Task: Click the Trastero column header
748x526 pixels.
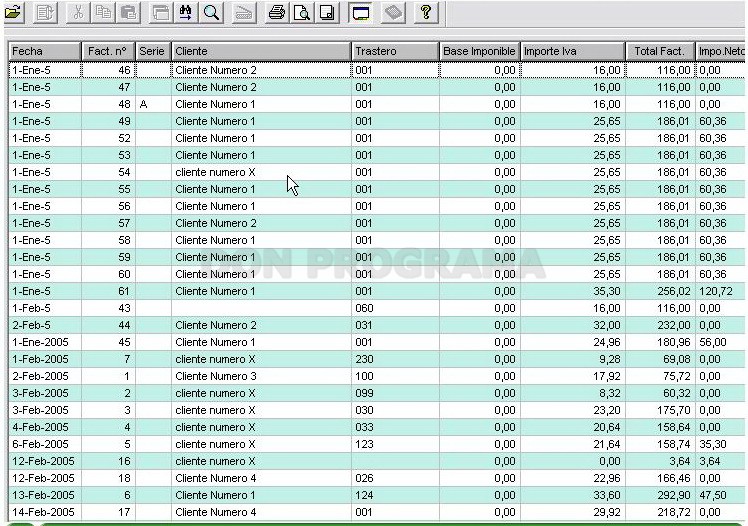Action: (x=395, y=52)
